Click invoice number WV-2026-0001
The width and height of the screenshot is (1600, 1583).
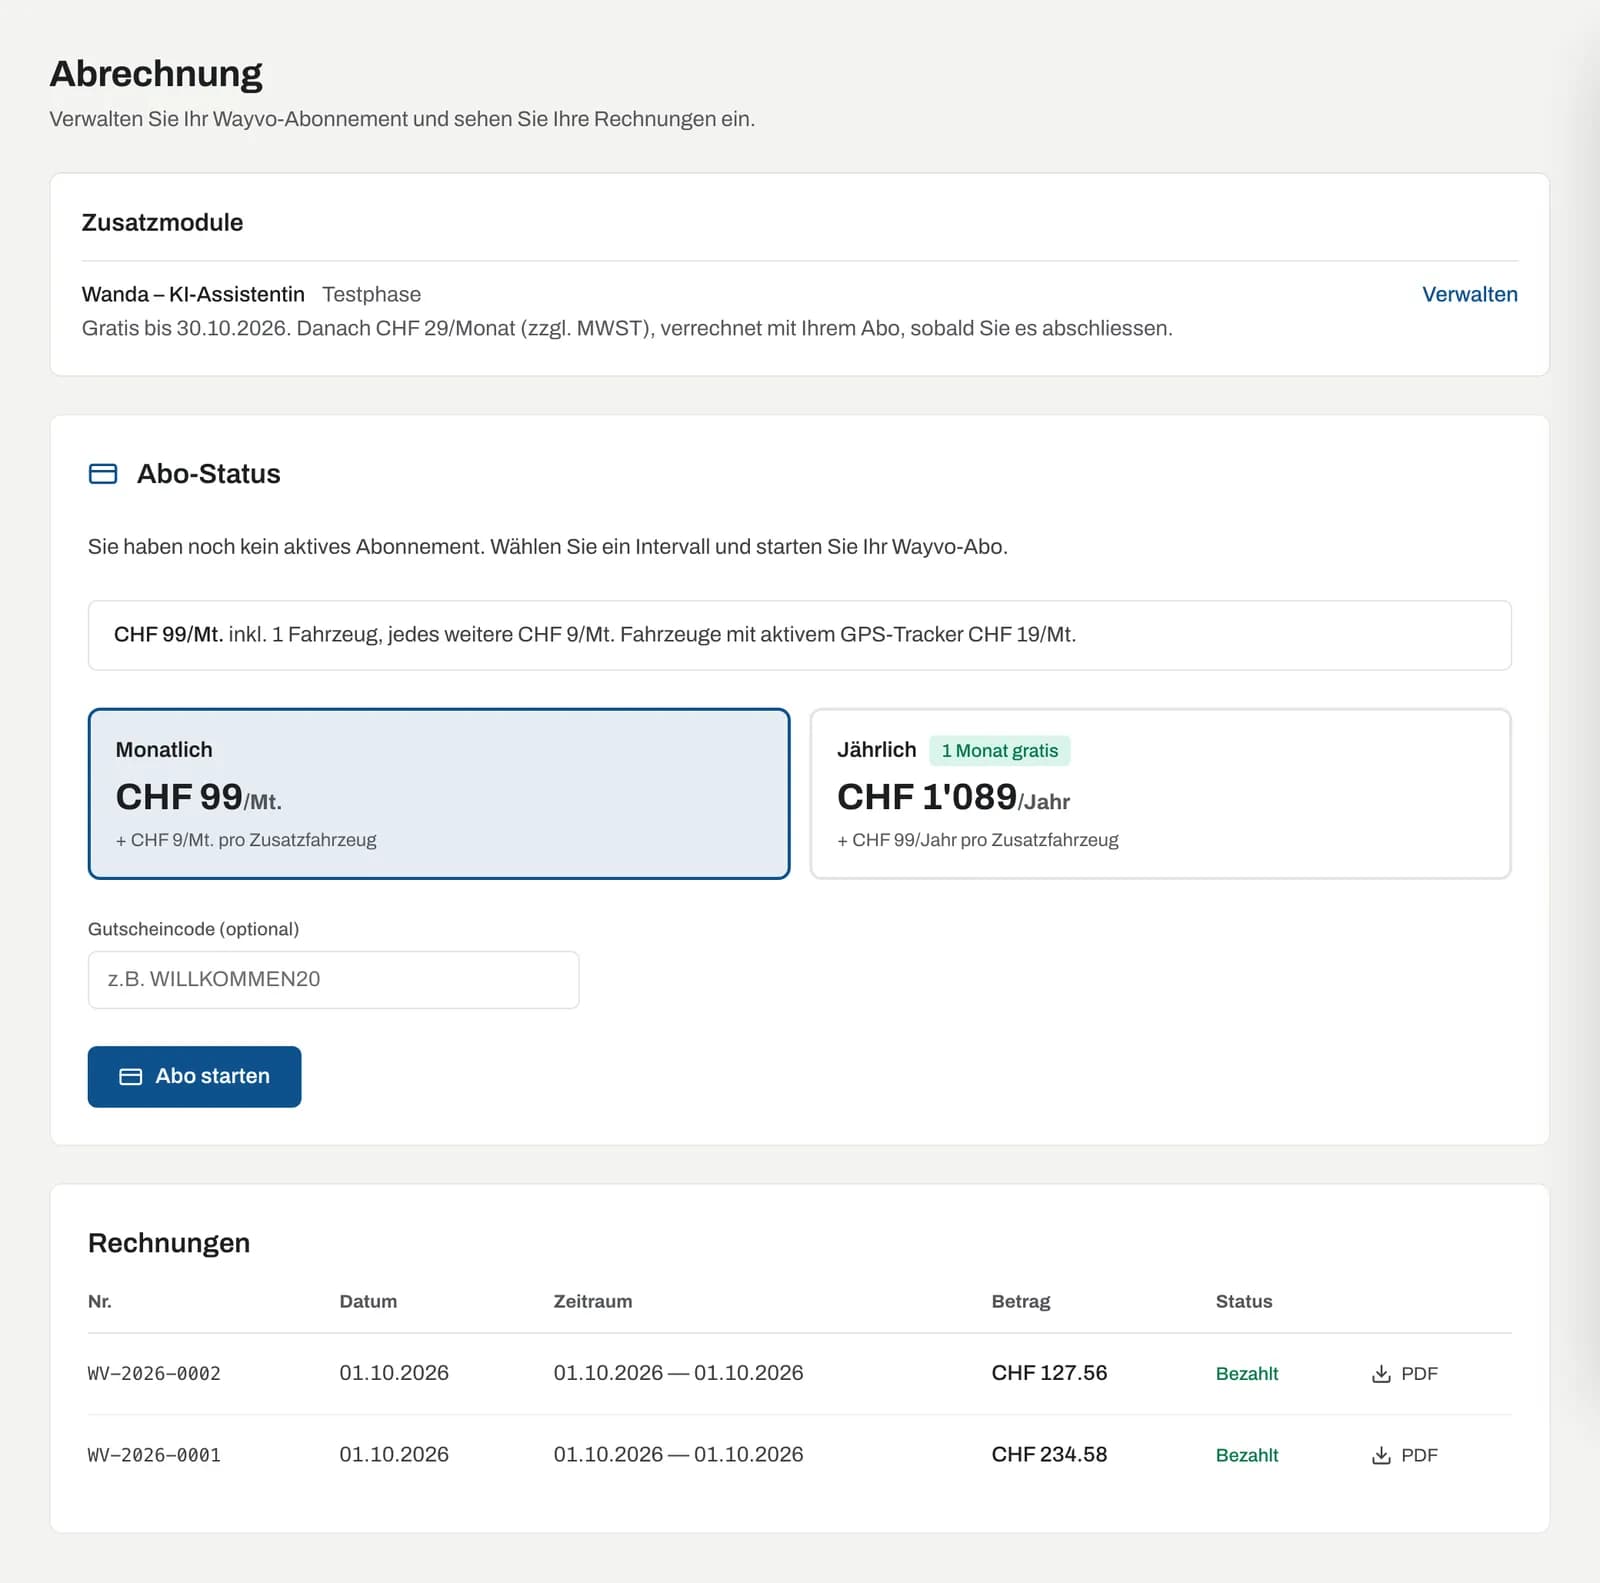coord(154,1455)
